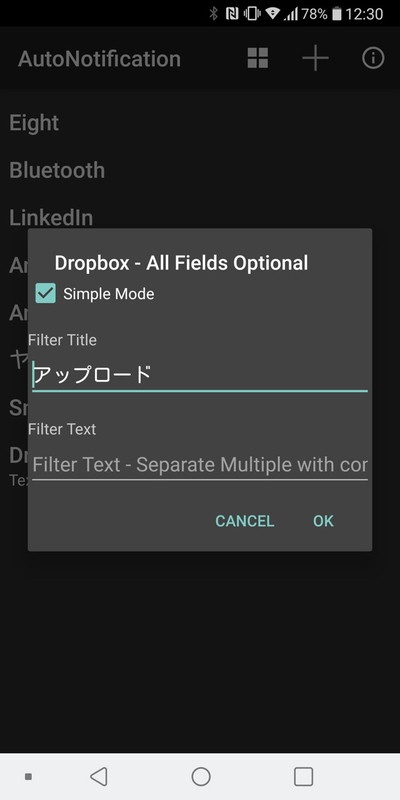Tap the Dropbox - All Fields Optional heading

pyautogui.click(x=181, y=263)
